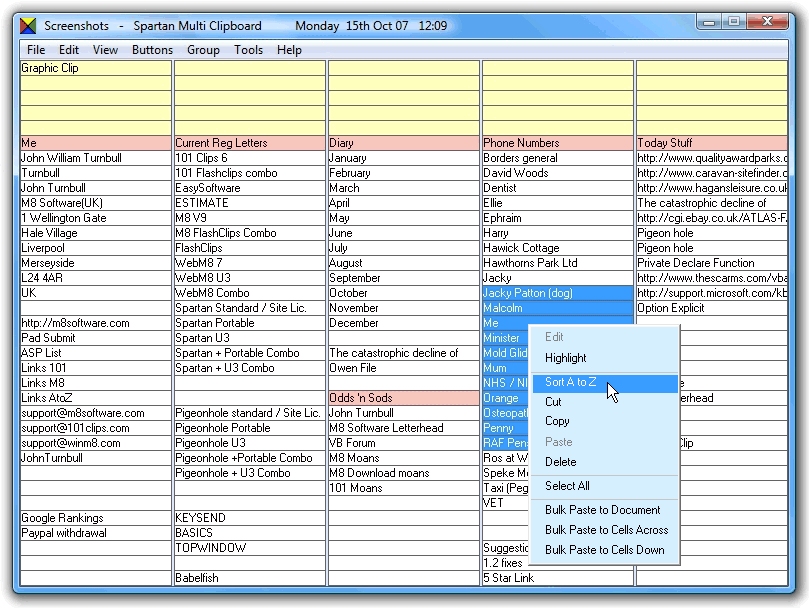Select the 'Owen File' clip

point(403,368)
